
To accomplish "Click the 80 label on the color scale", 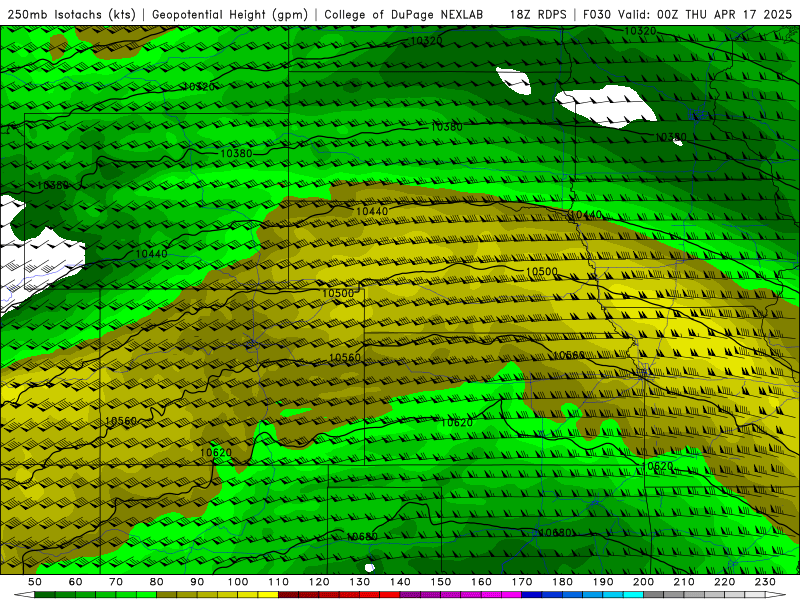I will coord(156,582).
